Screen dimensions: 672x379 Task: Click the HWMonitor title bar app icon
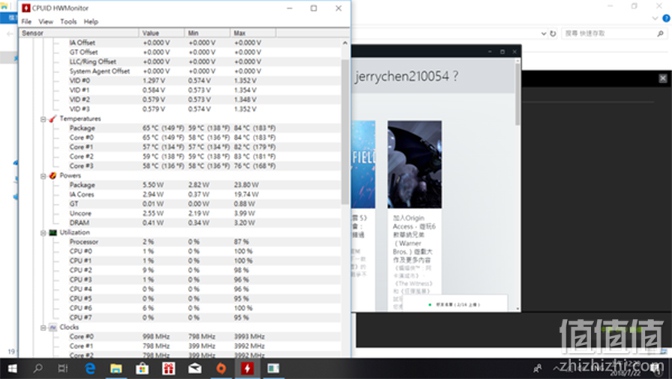click(26, 8)
